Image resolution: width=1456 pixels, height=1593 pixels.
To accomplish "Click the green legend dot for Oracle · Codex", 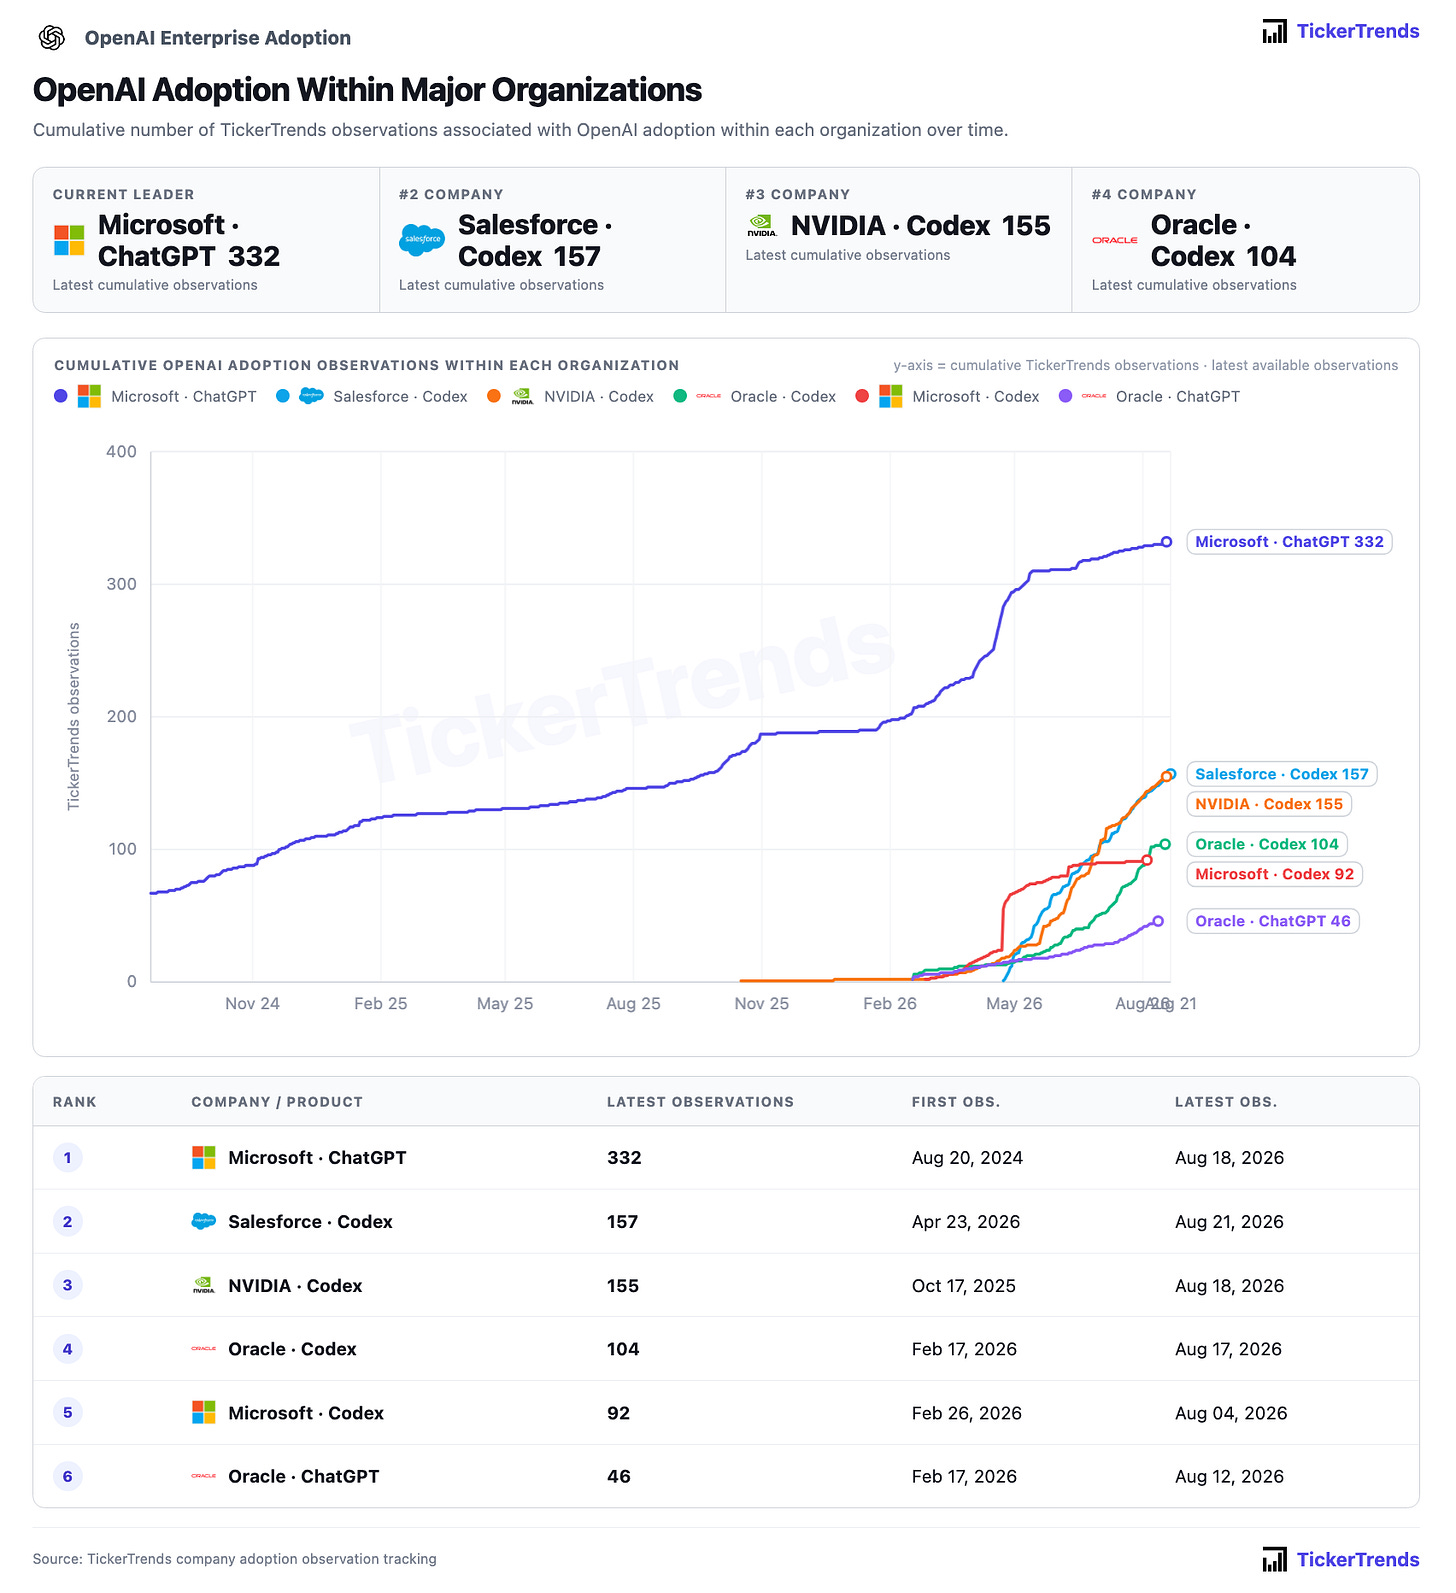I will click(680, 396).
